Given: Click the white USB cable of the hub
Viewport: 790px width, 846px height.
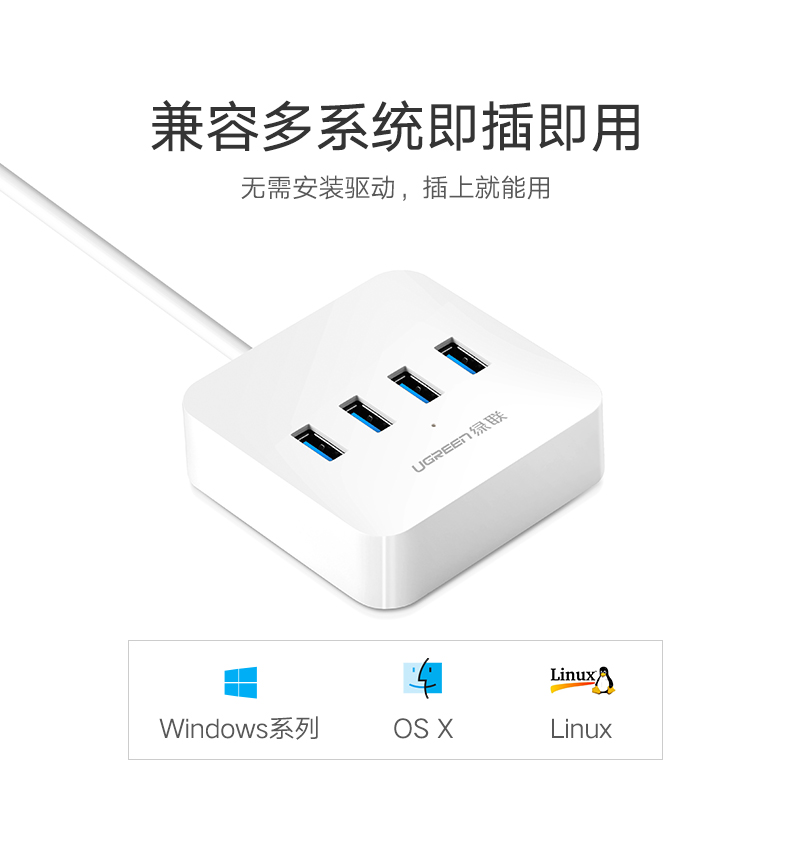Looking at the screenshot, I should click(124, 261).
